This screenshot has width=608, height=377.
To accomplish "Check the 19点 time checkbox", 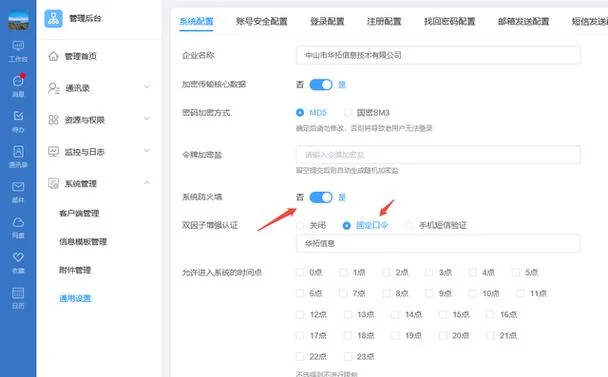I will coord(395,335).
